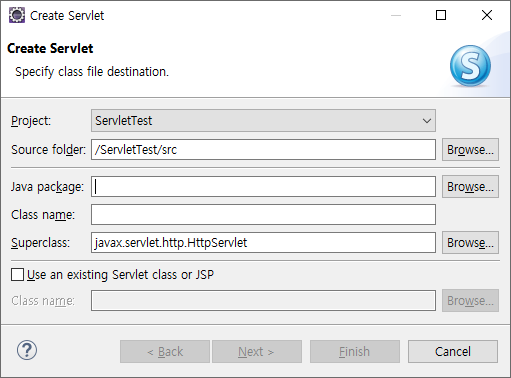The image size is (511, 378).
Task: Click the Eclipse icon in the title bar
Action: 17,15
